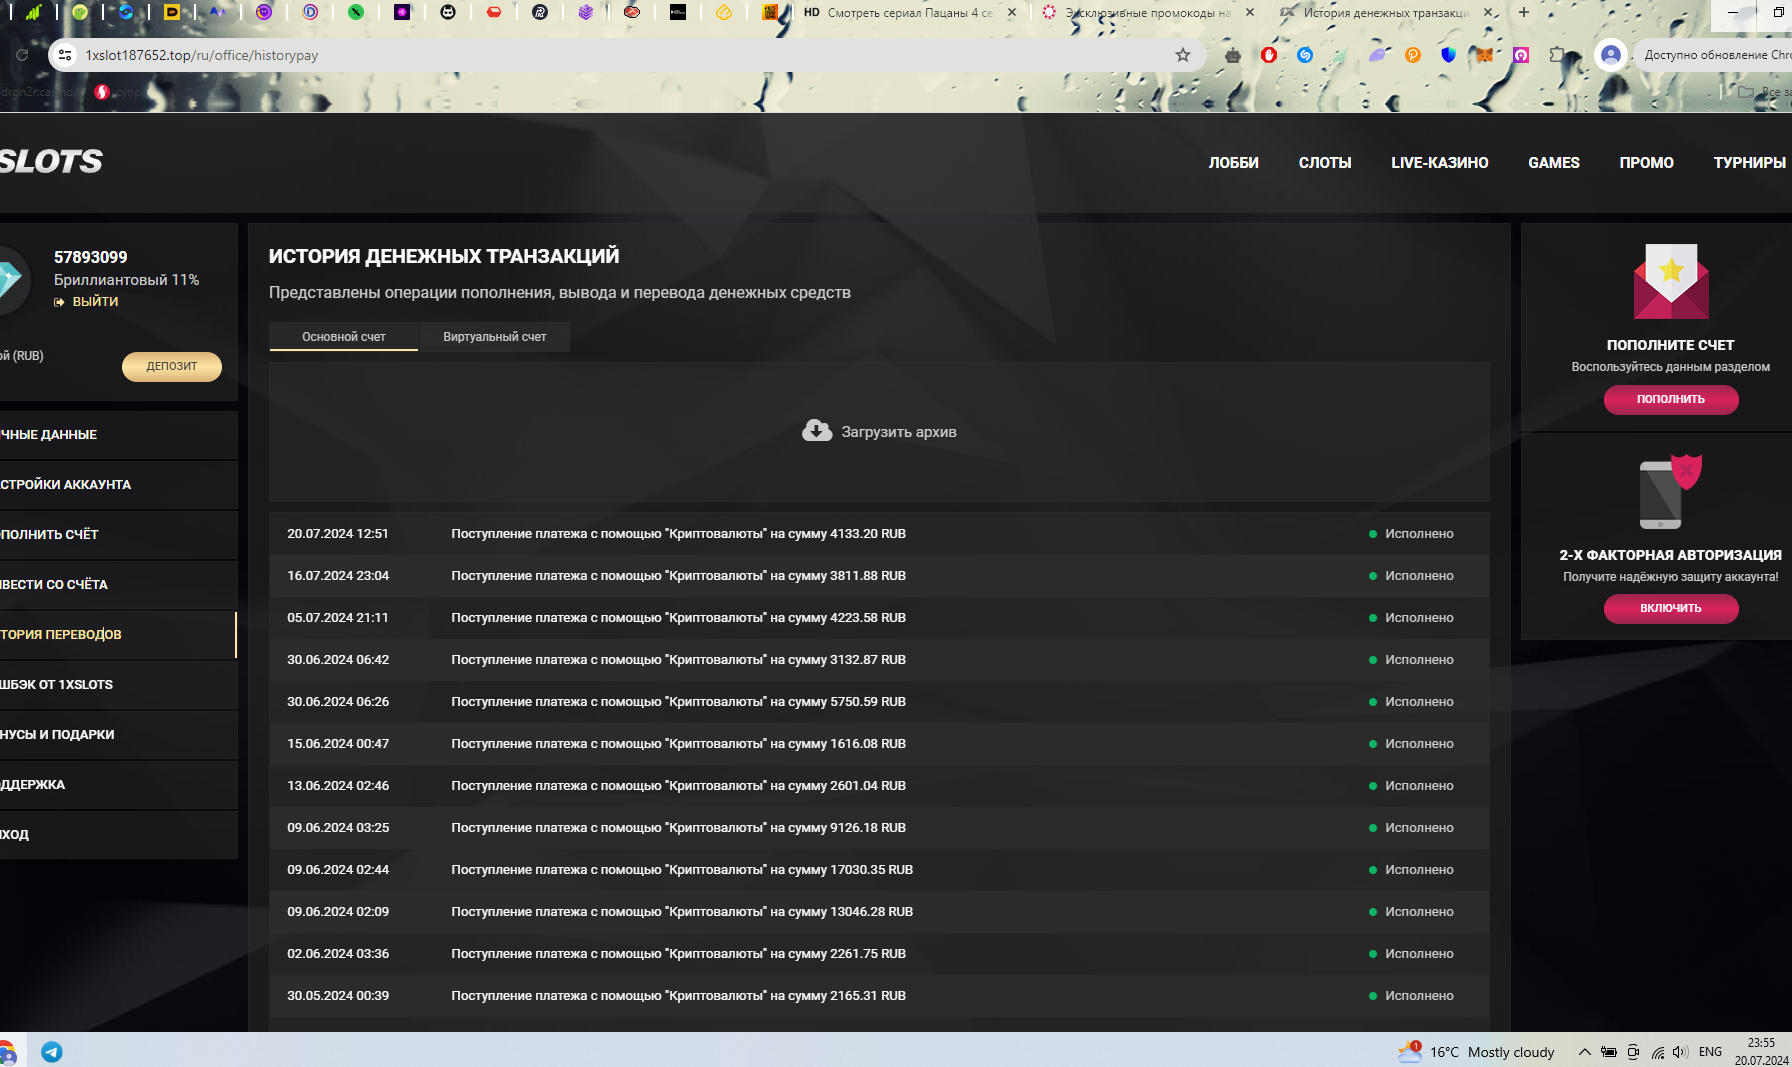The height and width of the screenshot is (1067, 1792).
Task: Open the Chrome profile avatar icon
Action: pos(1610,55)
